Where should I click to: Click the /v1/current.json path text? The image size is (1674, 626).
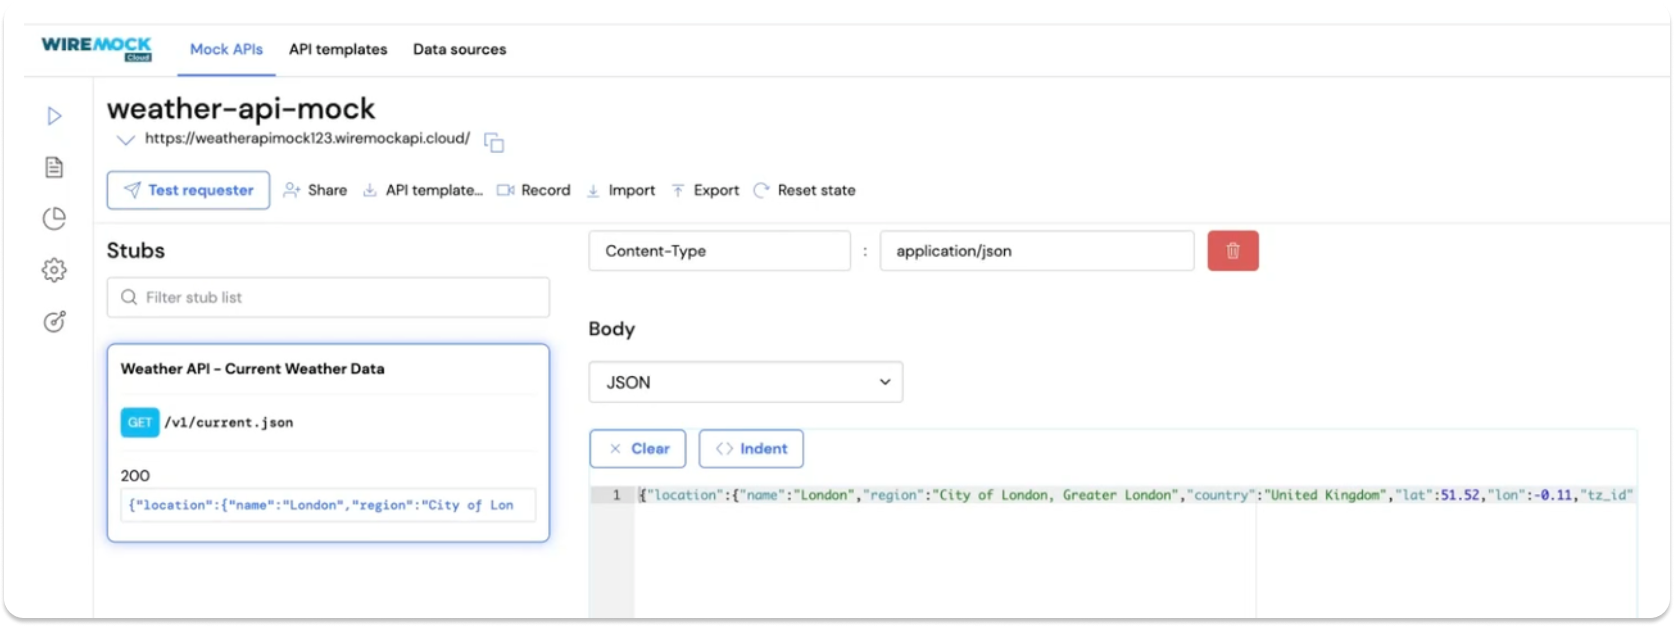pyautogui.click(x=229, y=423)
